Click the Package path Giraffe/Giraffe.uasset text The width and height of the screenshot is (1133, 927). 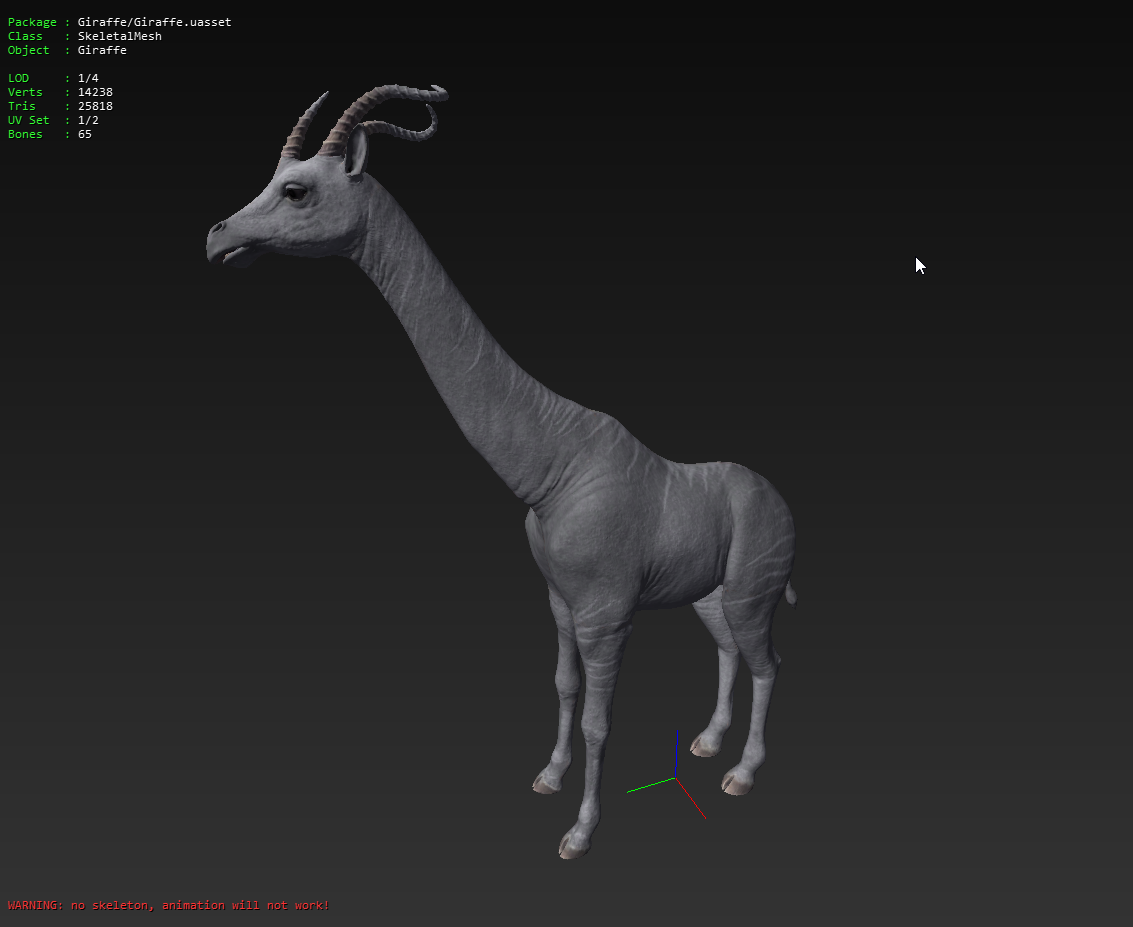(154, 22)
